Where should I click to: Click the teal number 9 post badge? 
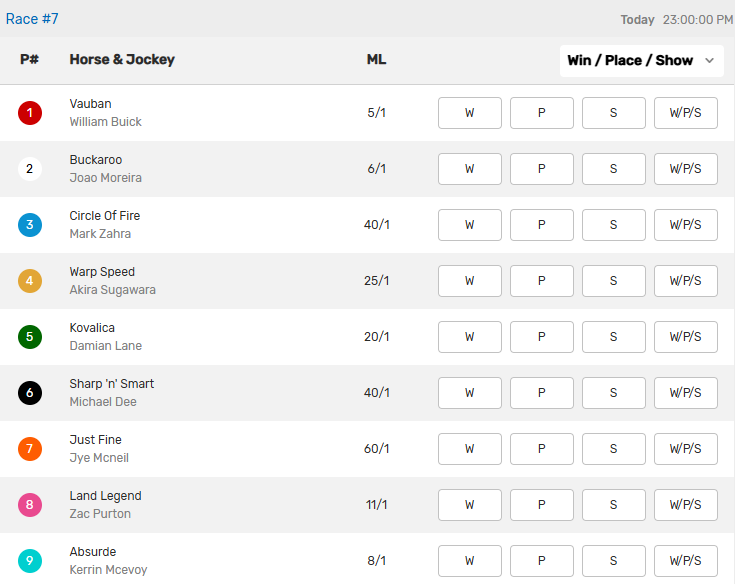point(29,561)
